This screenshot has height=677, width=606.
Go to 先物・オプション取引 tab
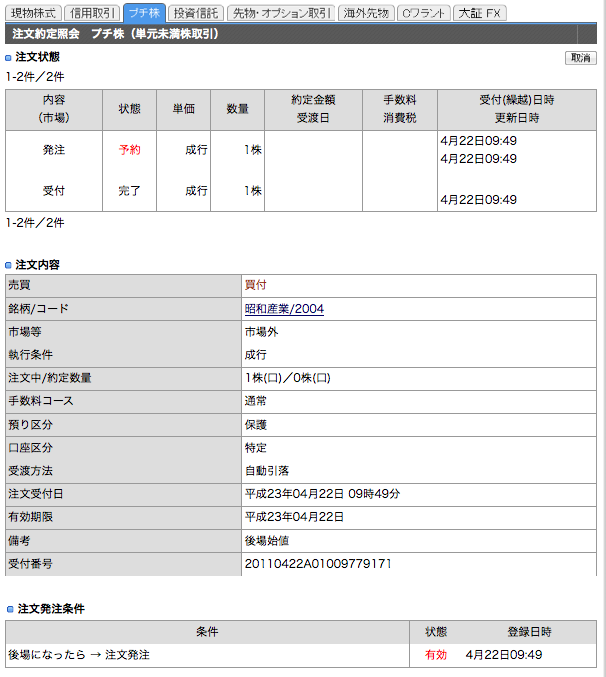pyautogui.click(x=281, y=13)
